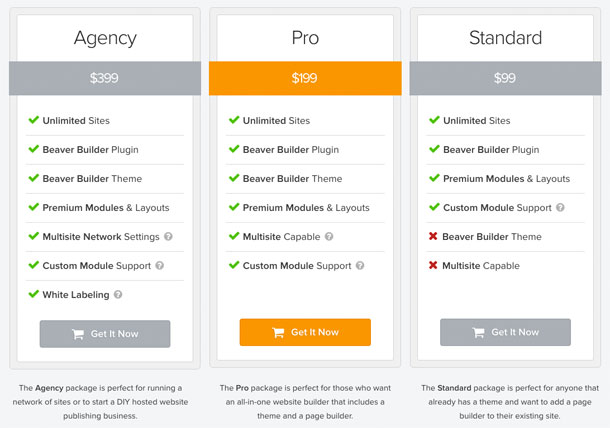Click Premium Modules & Layouts in Standard plan
The image size is (610, 428).
click(506, 179)
